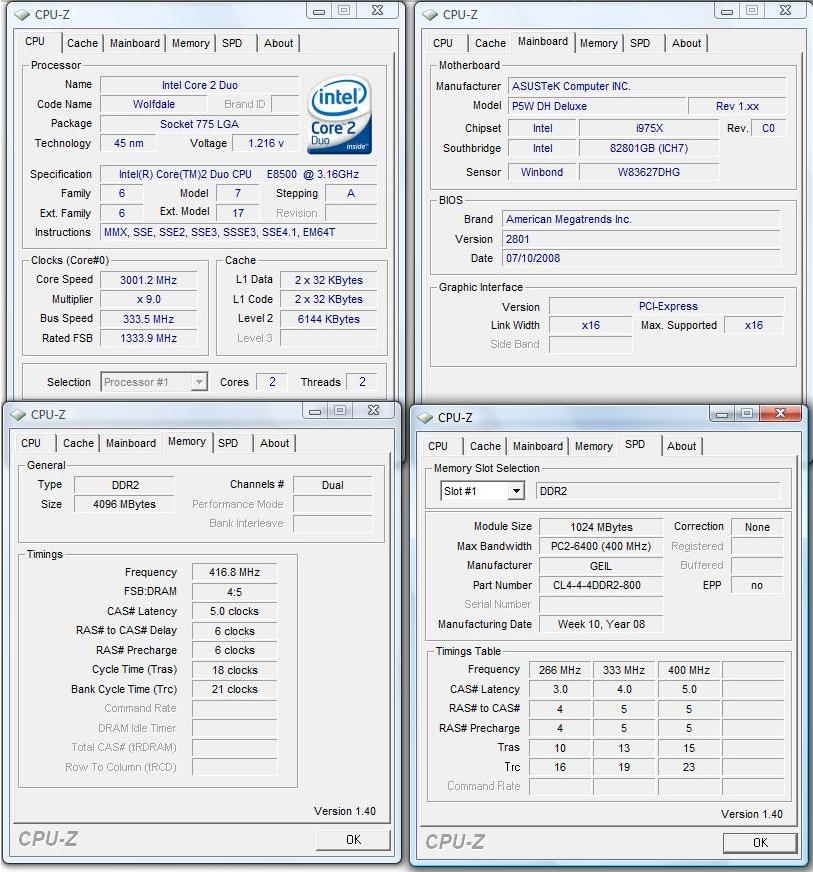Image resolution: width=813 pixels, height=872 pixels.
Task: Click the GEIL manufacturer field
Action: (x=601, y=566)
